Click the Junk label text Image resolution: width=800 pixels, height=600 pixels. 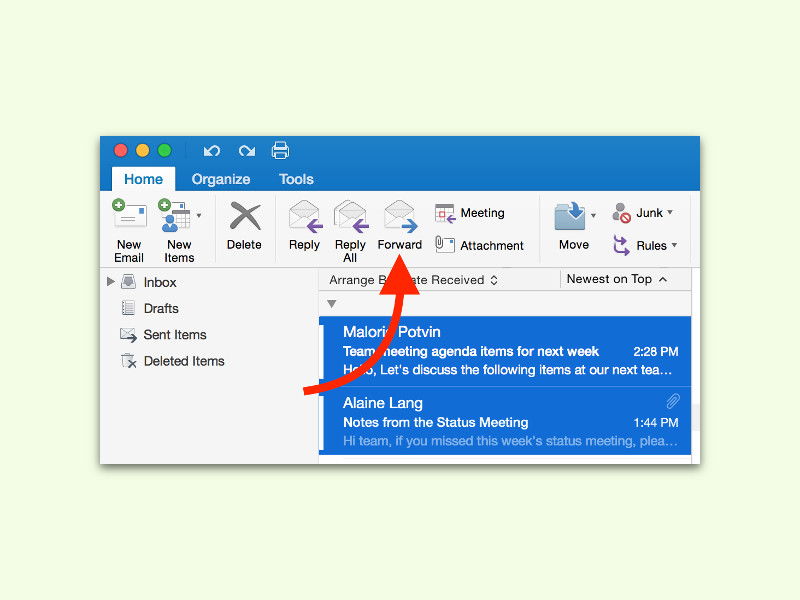pos(649,213)
